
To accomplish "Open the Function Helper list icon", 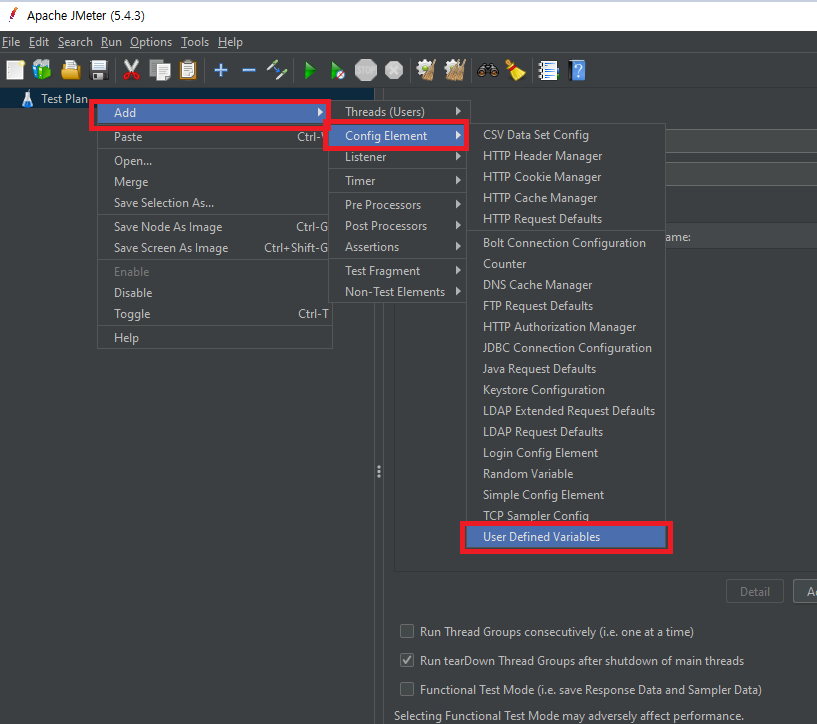I will (x=548, y=70).
